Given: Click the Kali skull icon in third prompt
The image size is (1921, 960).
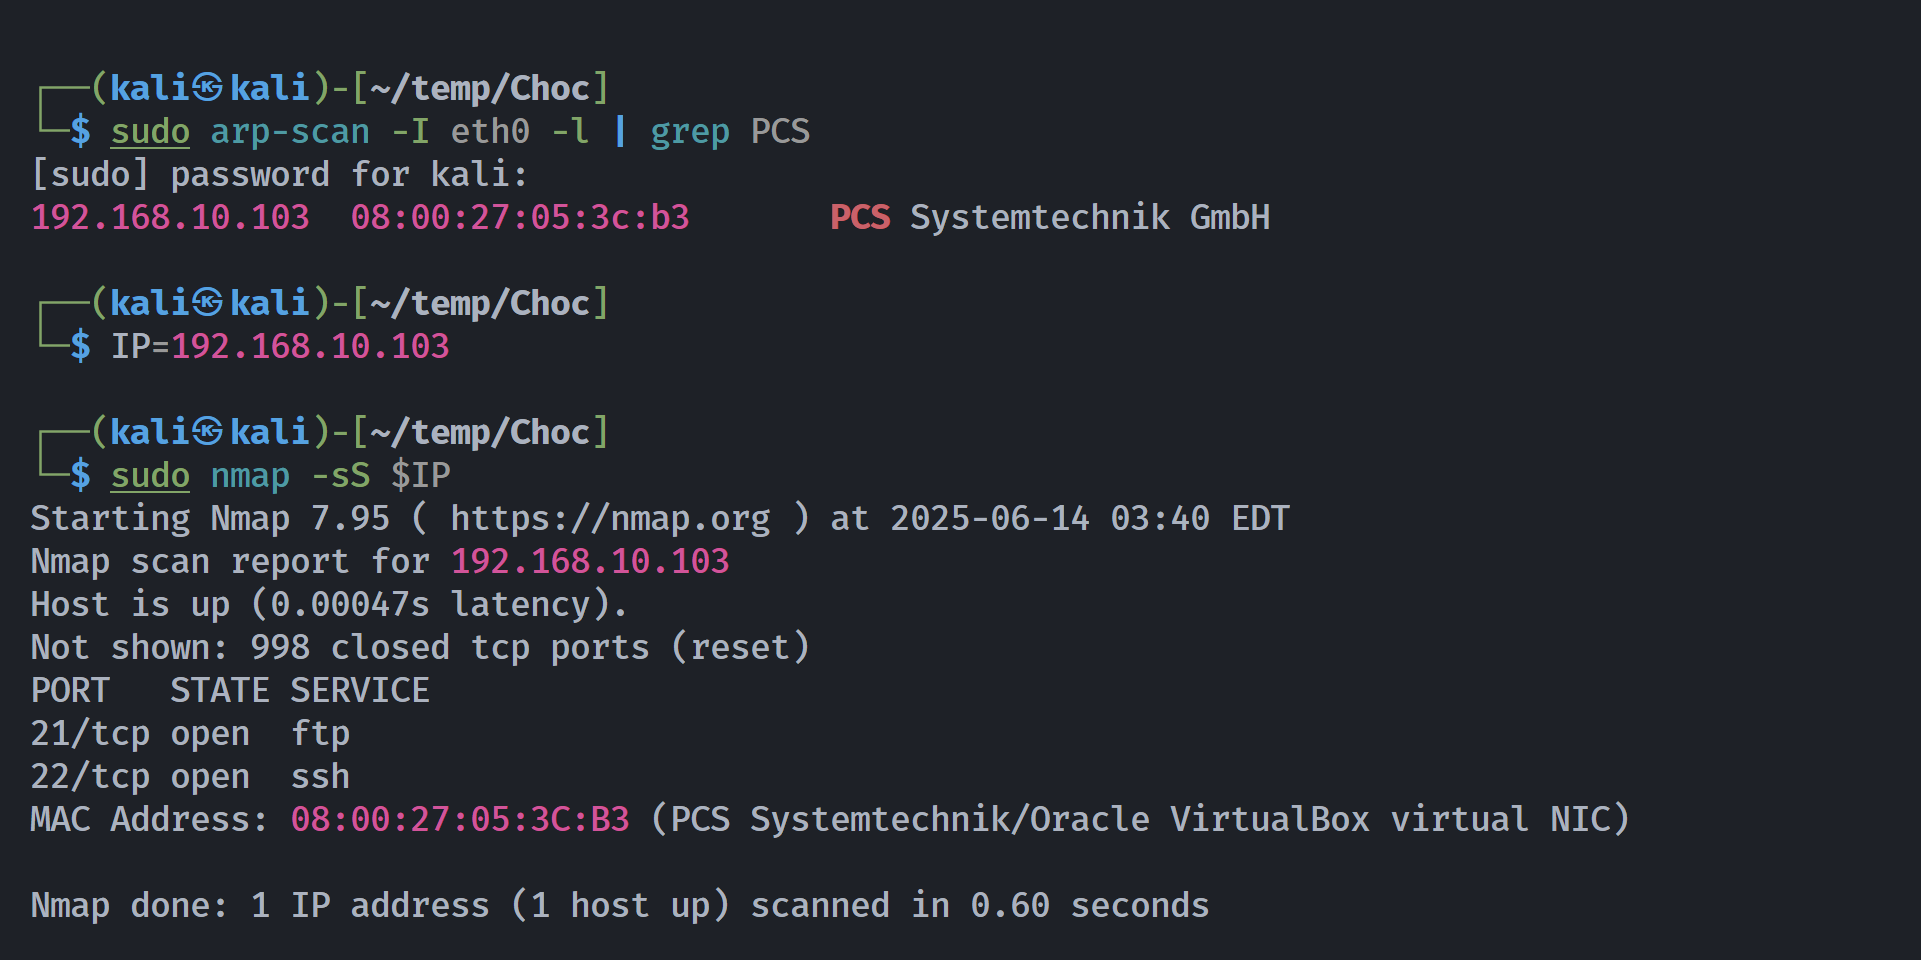Looking at the screenshot, I should (x=208, y=432).
